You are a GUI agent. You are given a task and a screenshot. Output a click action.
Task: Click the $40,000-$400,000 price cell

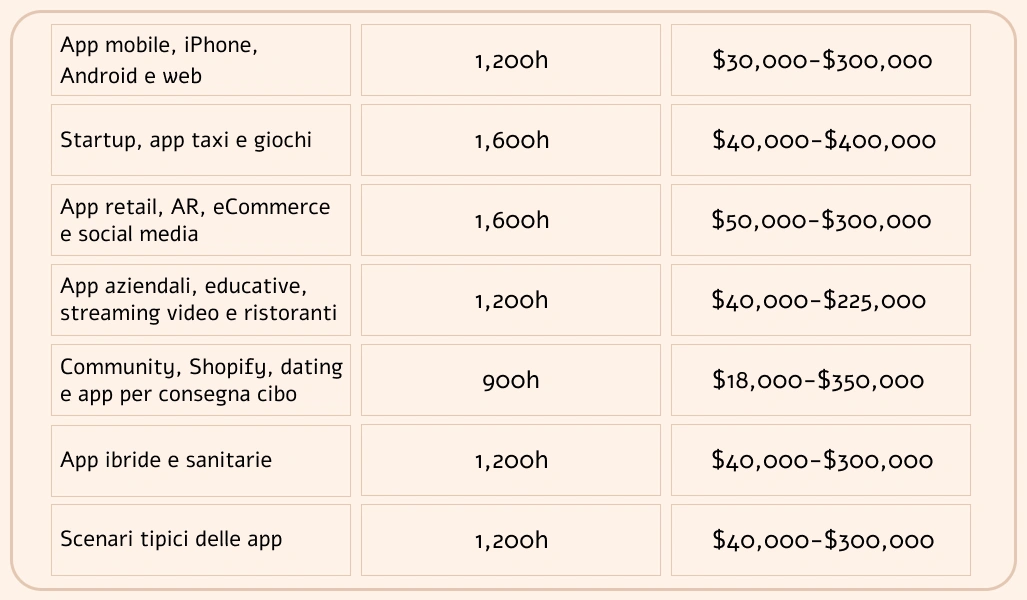pyautogui.click(x=821, y=140)
